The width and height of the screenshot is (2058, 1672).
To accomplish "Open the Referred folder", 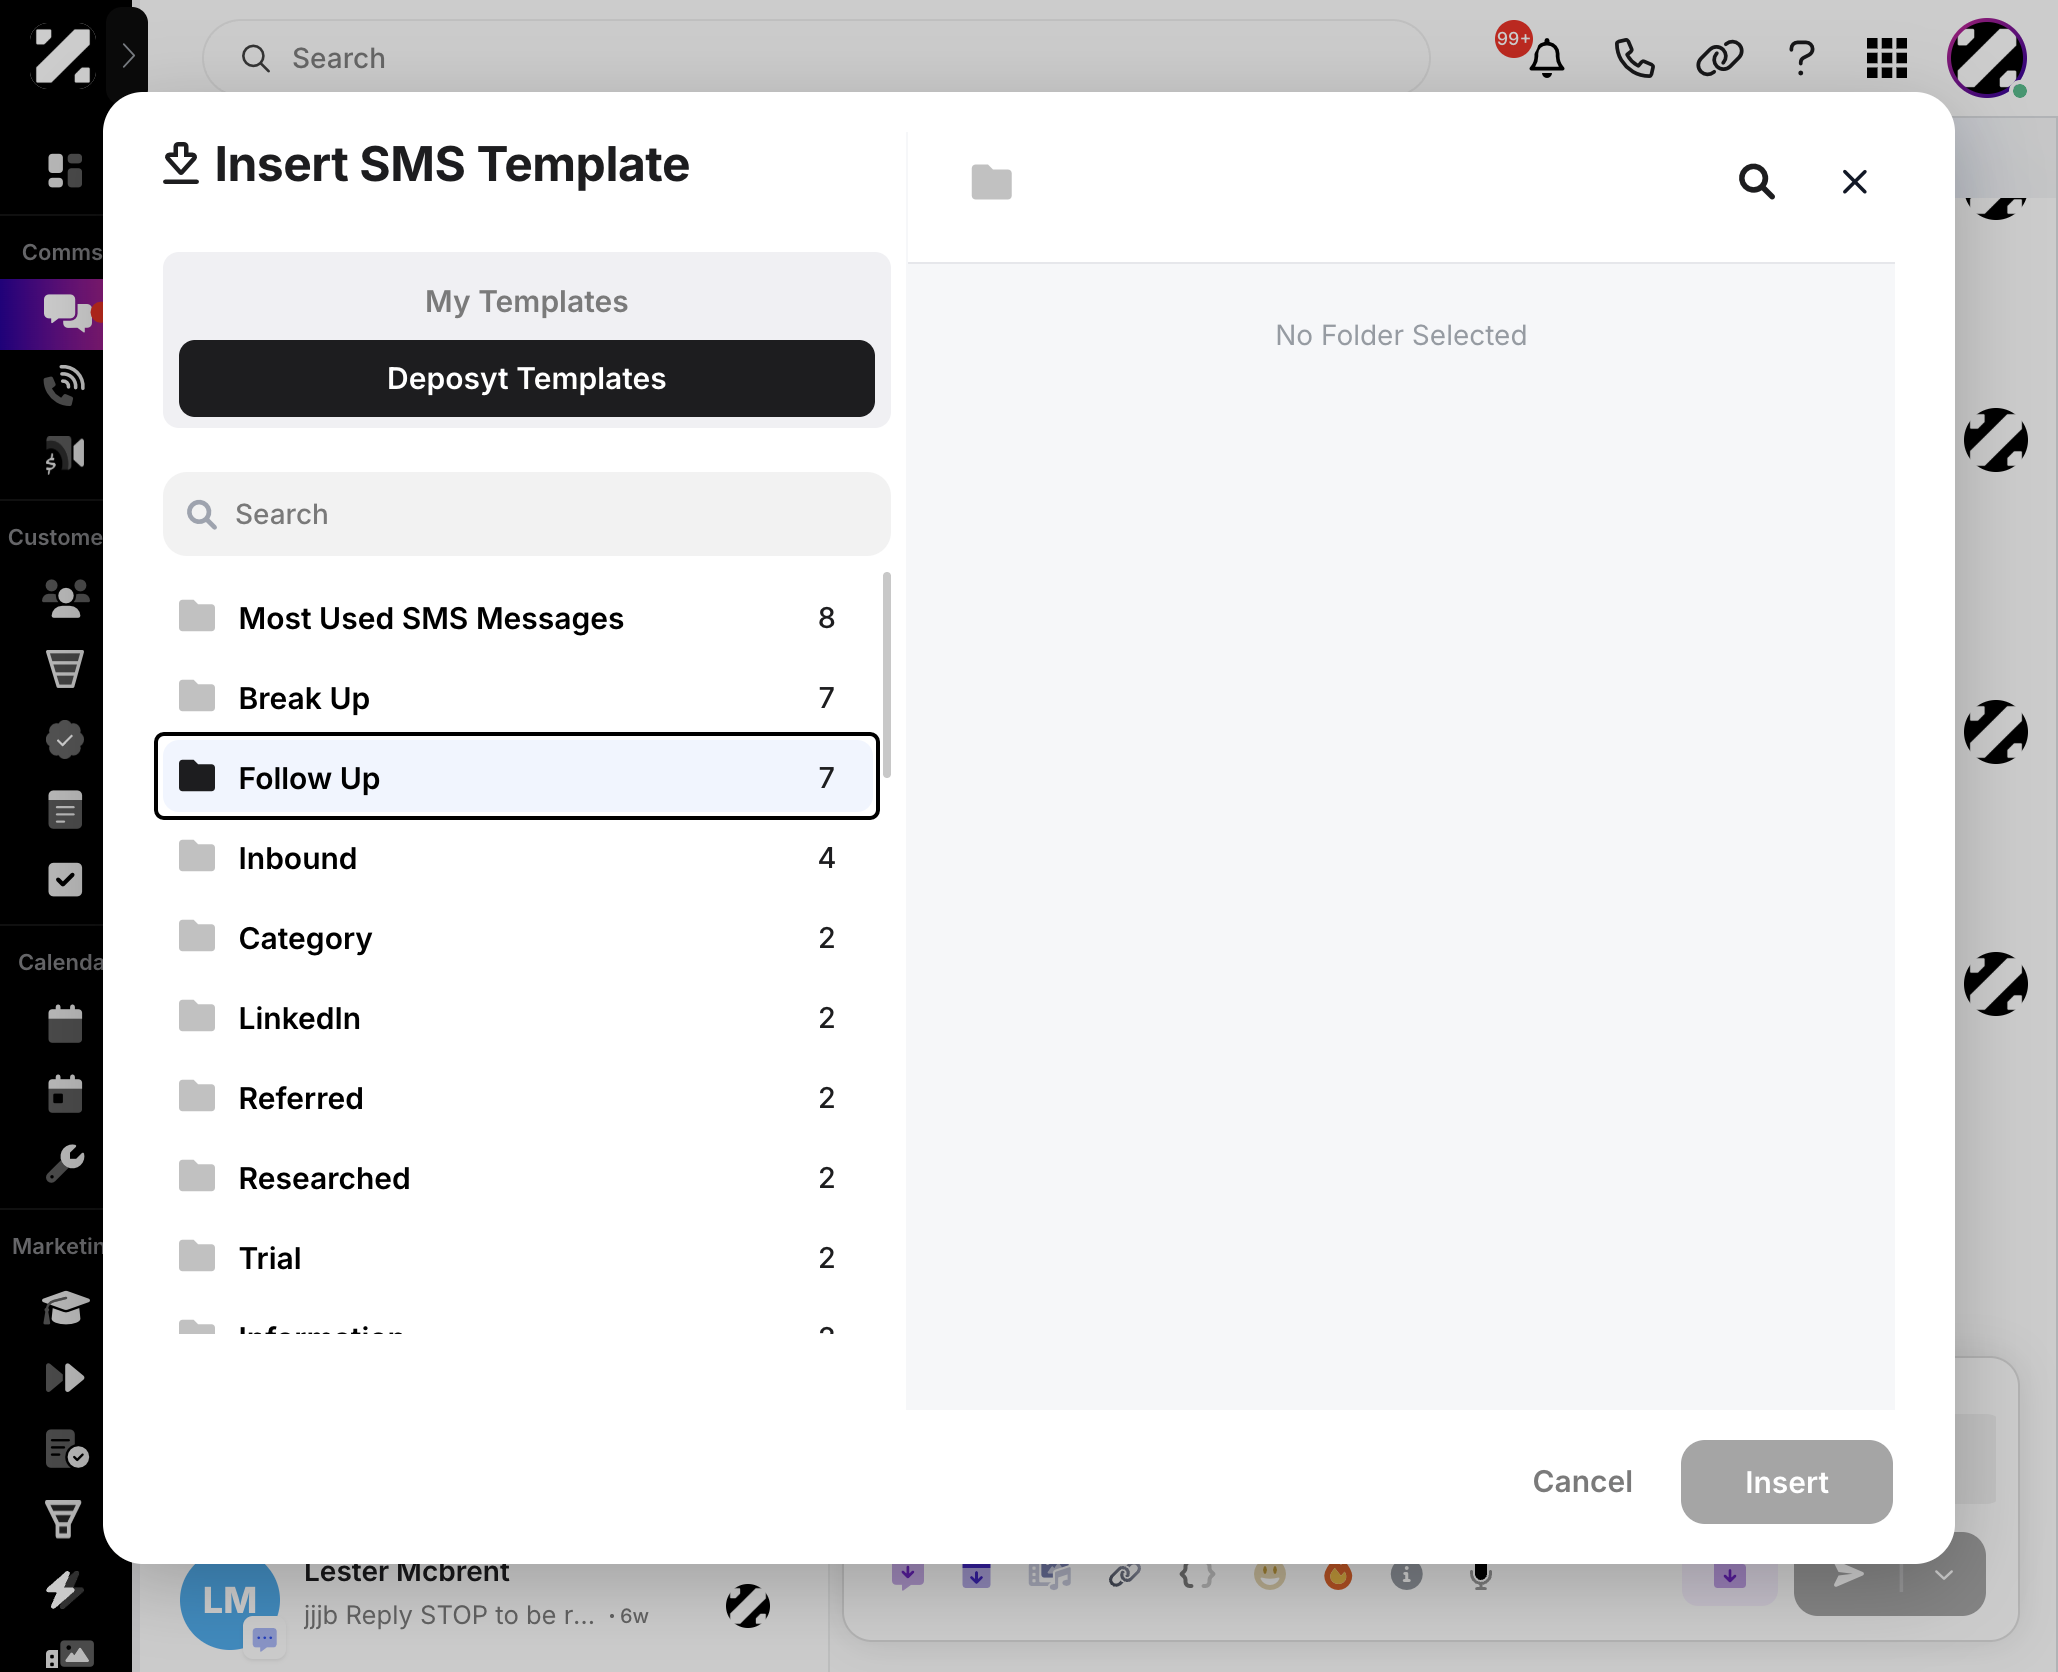I will (517, 1098).
